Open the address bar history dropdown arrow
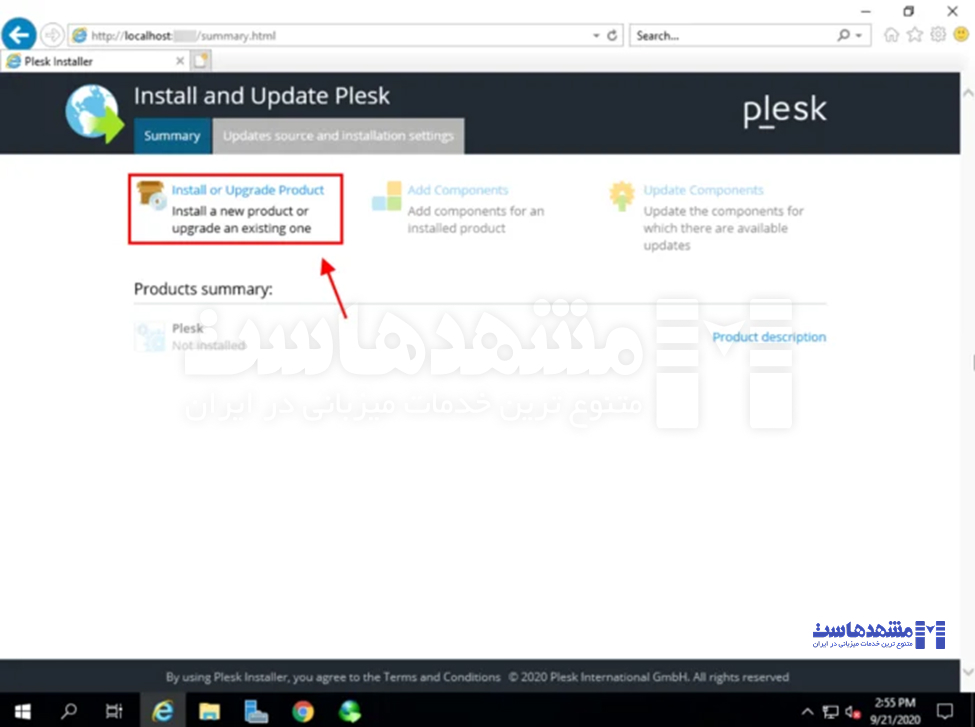The image size is (975, 727). click(596, 36)
